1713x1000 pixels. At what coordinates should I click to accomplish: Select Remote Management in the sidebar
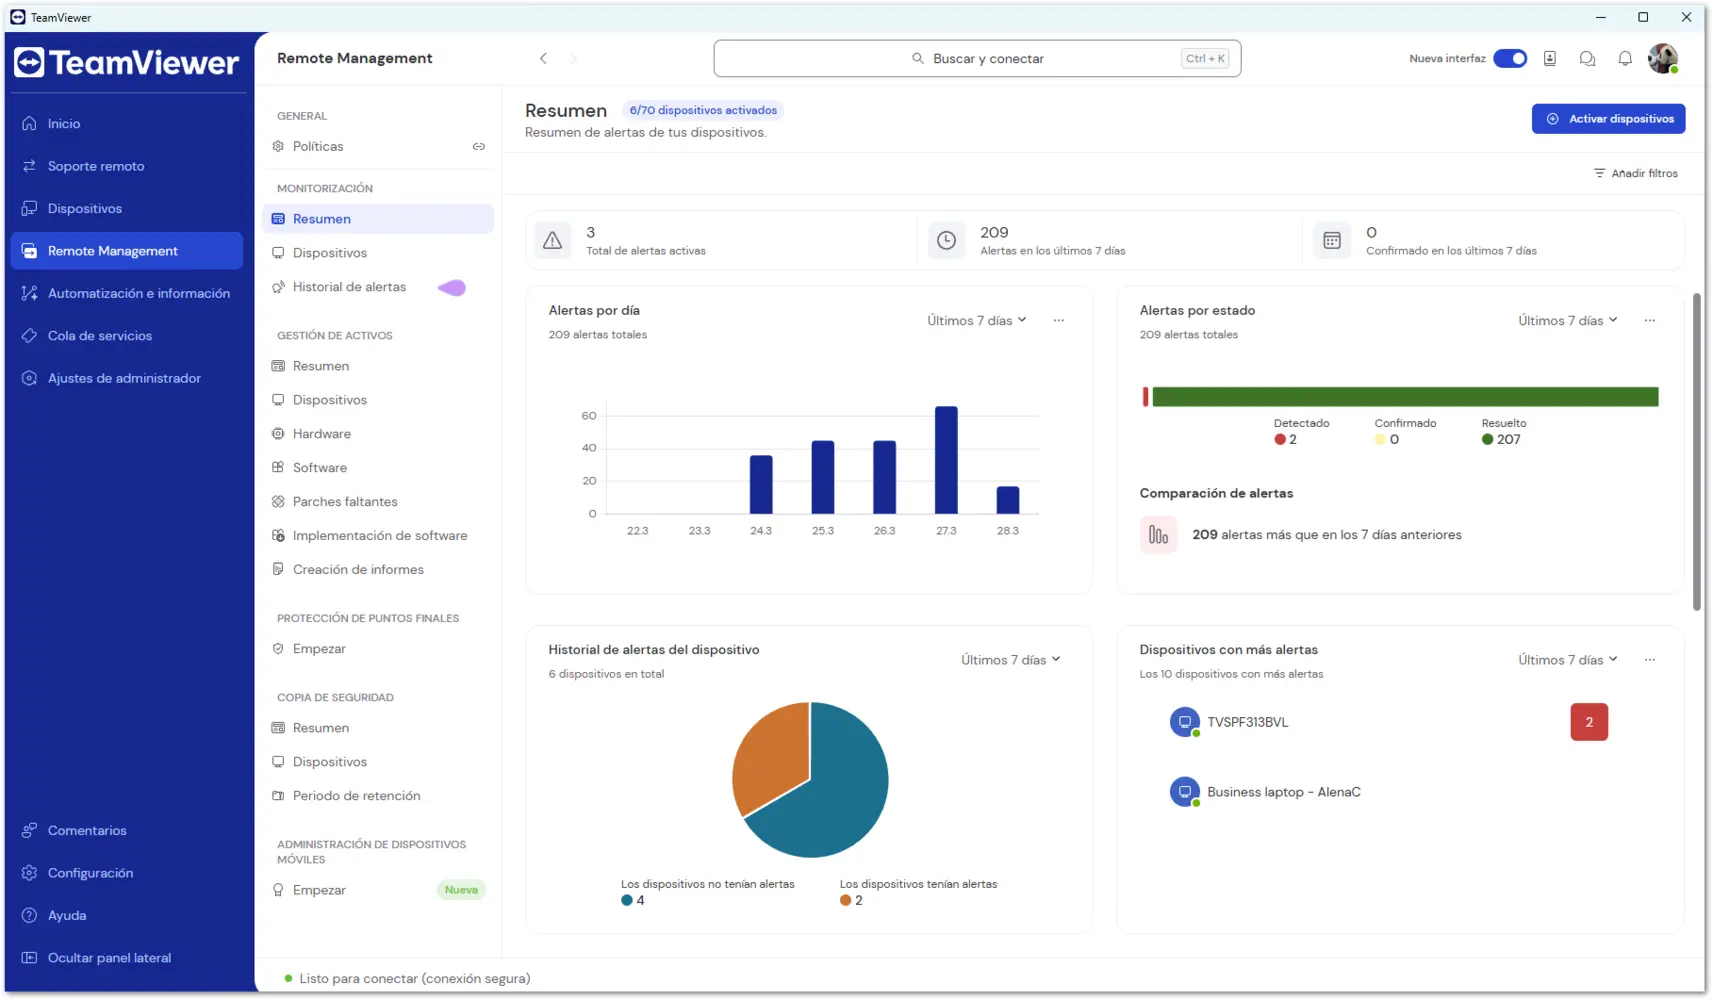[126, 251]
